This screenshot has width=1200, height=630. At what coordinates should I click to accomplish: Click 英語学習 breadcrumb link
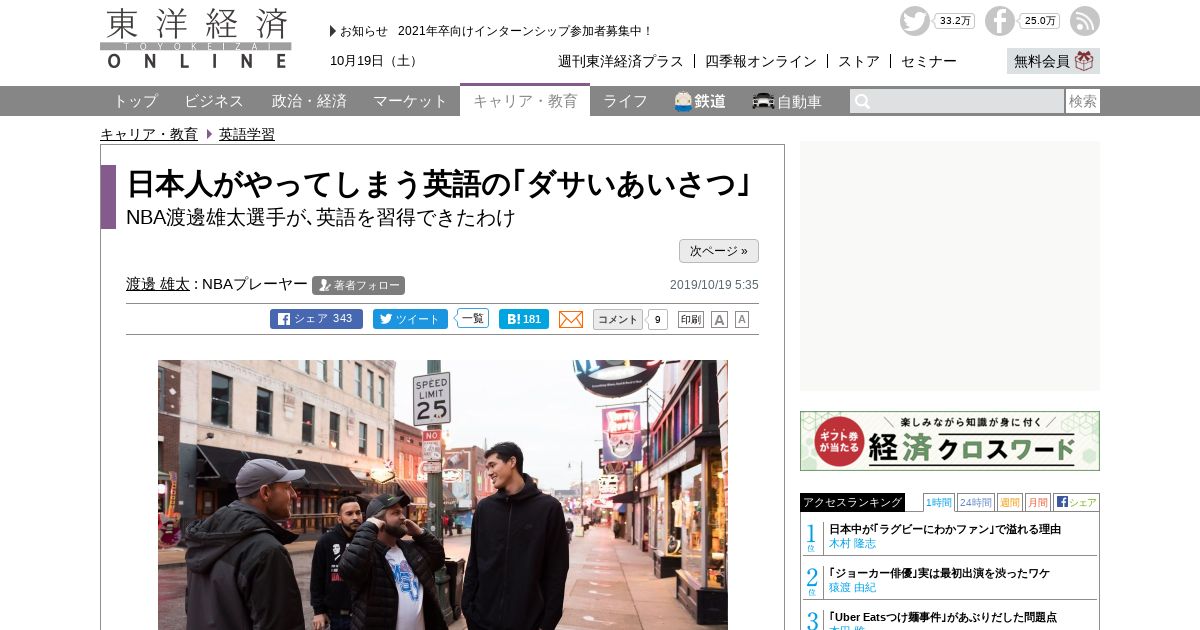tap(247, 134)
